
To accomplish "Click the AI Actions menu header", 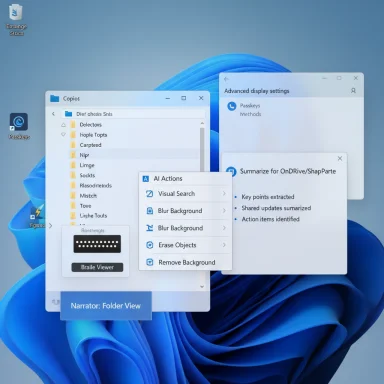I will tap(185, 179).
